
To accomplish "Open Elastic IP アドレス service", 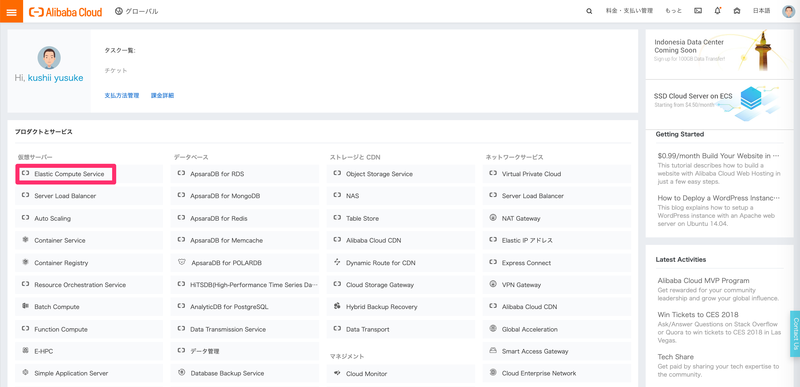I will 557,240.
